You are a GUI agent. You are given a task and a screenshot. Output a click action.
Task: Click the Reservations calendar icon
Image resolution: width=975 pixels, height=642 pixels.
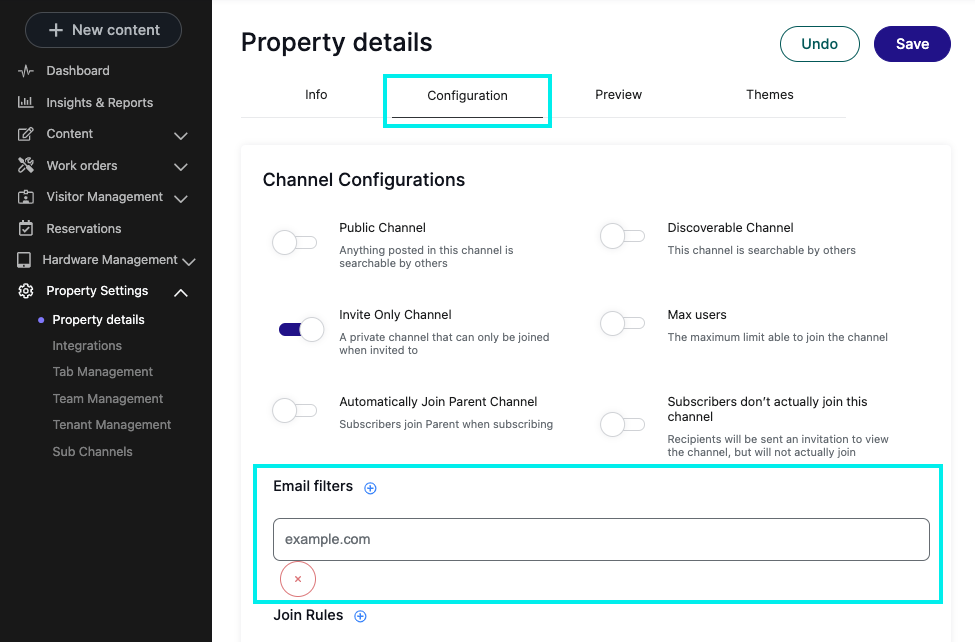pos(25,228)
